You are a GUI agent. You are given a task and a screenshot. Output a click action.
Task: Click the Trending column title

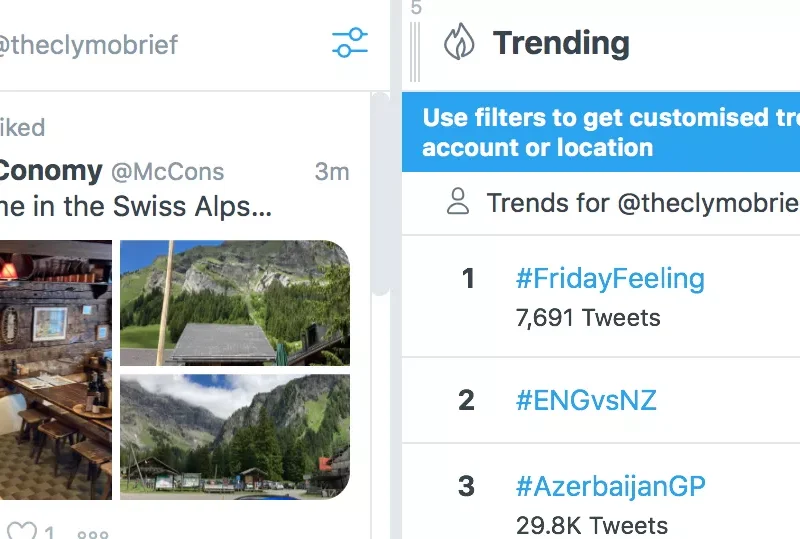tap(561, 43)
